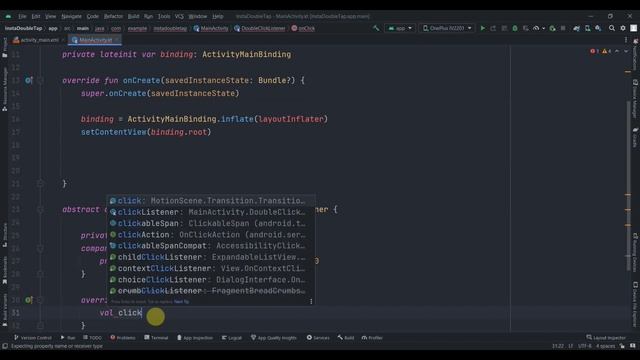Click the '4 spaces' indent setting
The image size is (640, 360).
coord(605,346)
